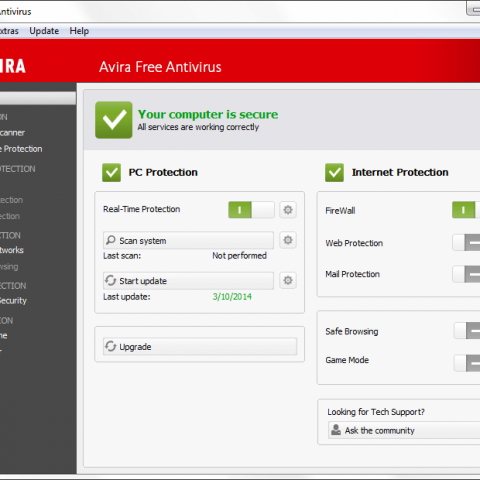This screenshot has width=480, height=480.
Task: Click the community person icon
Action: [x=336, y=430]
